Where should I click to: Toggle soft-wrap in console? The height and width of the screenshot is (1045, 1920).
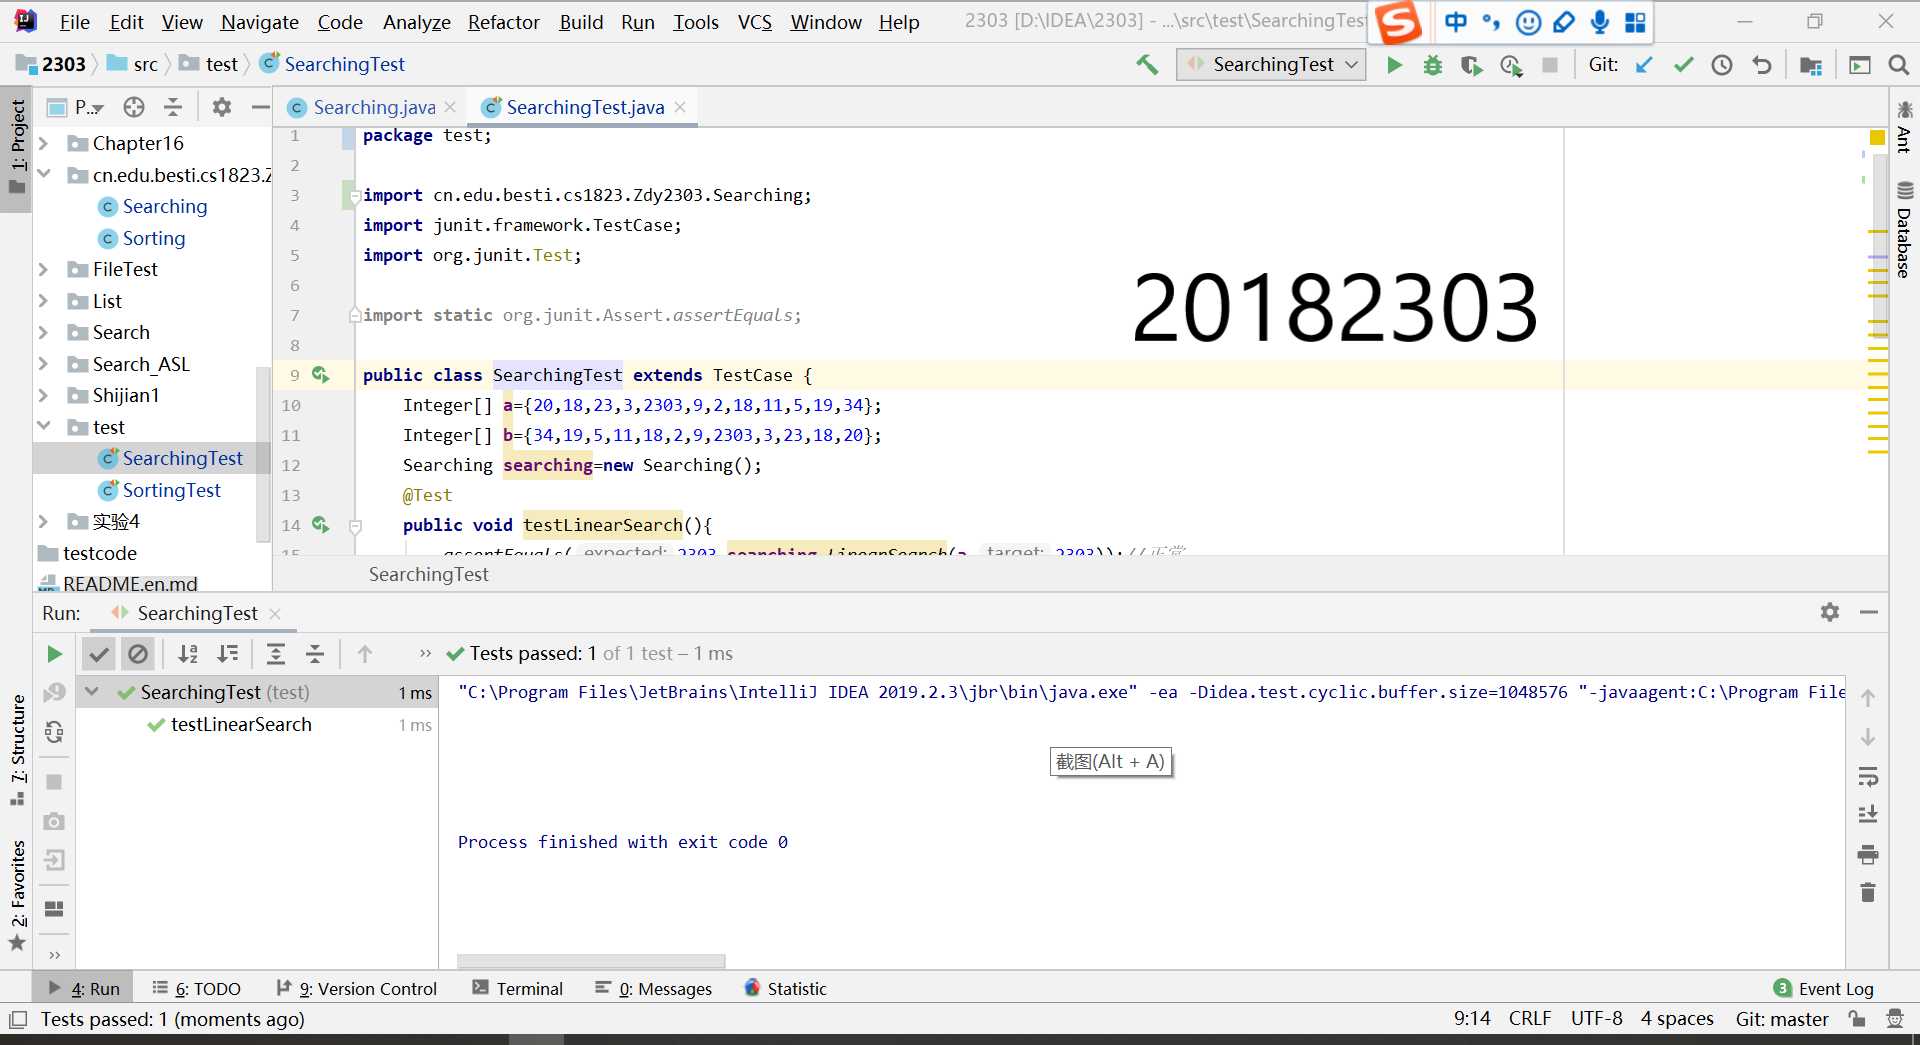(1868, 776)
